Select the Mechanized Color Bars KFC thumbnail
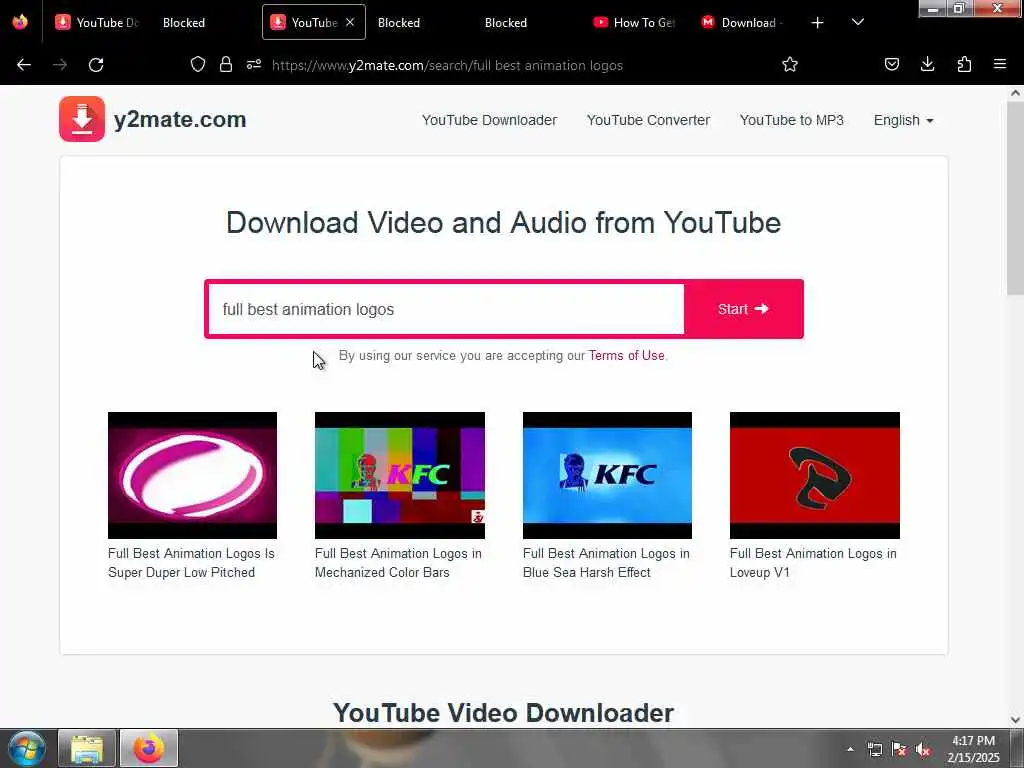Image resolution: width=1024 pixels, height=768 pixels. [400, 475]
